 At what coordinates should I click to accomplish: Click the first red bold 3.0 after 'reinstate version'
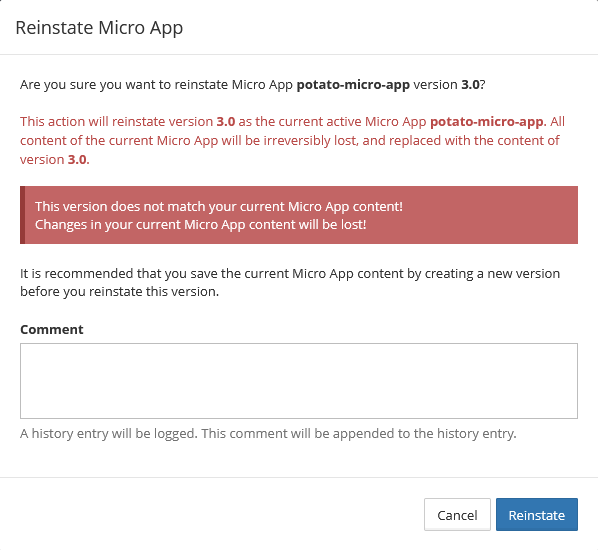tap(226, 122)
